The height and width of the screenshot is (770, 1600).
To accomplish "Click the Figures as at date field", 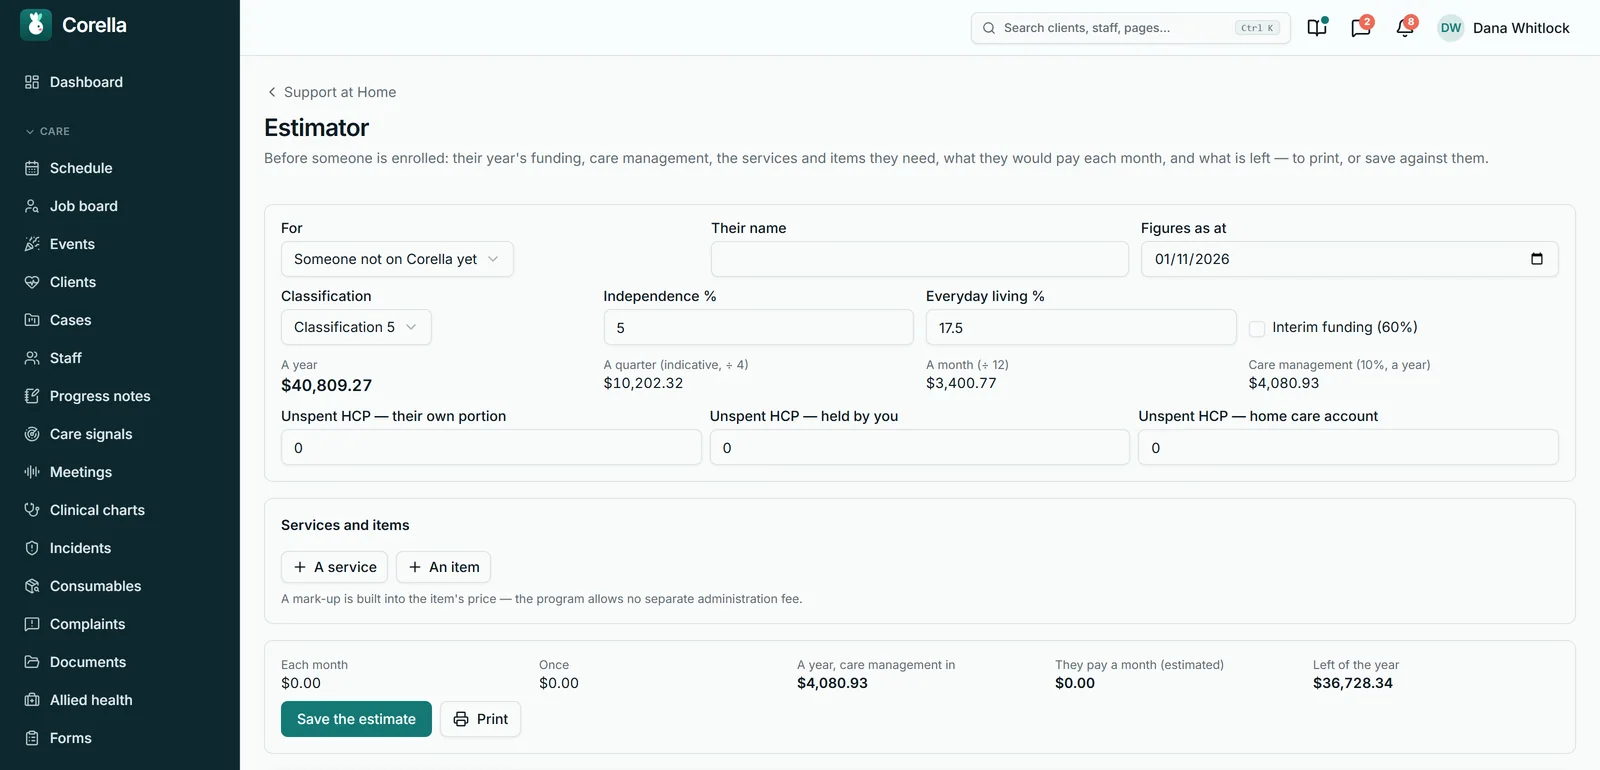I will pyautogui.click(x=1349, y=259).
